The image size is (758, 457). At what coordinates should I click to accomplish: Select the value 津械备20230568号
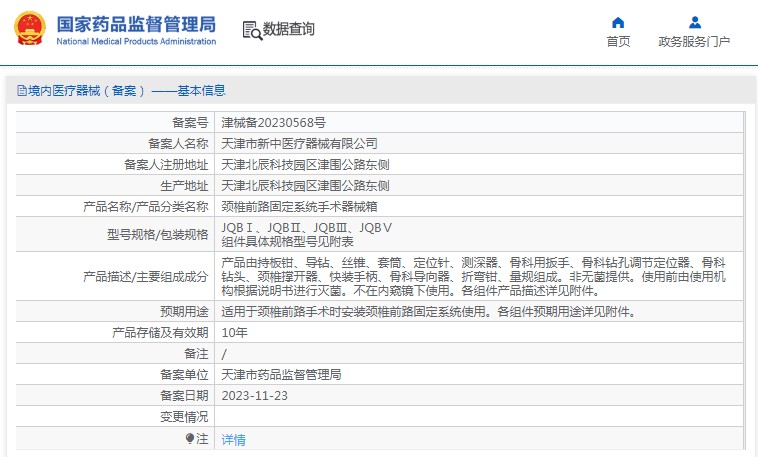[274, 123]
